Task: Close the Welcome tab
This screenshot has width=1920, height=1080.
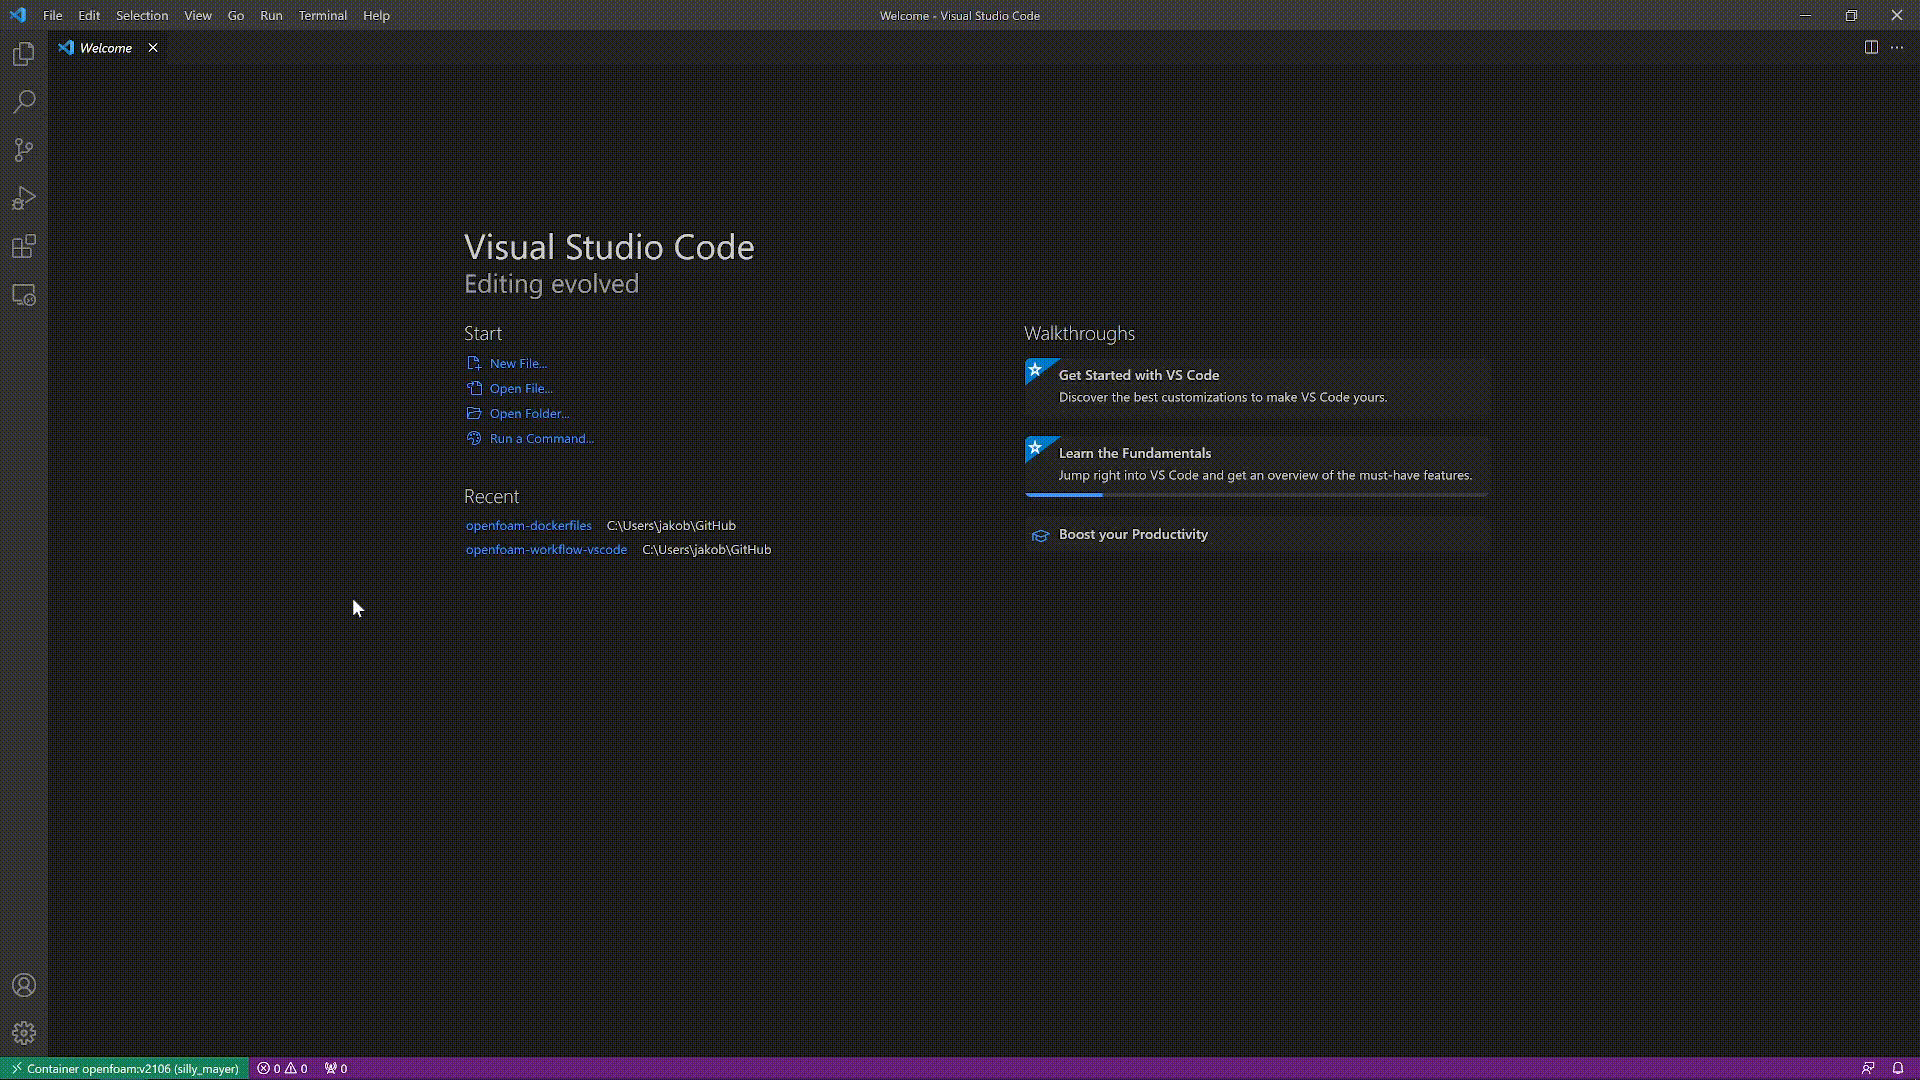Action: (153, 47)
